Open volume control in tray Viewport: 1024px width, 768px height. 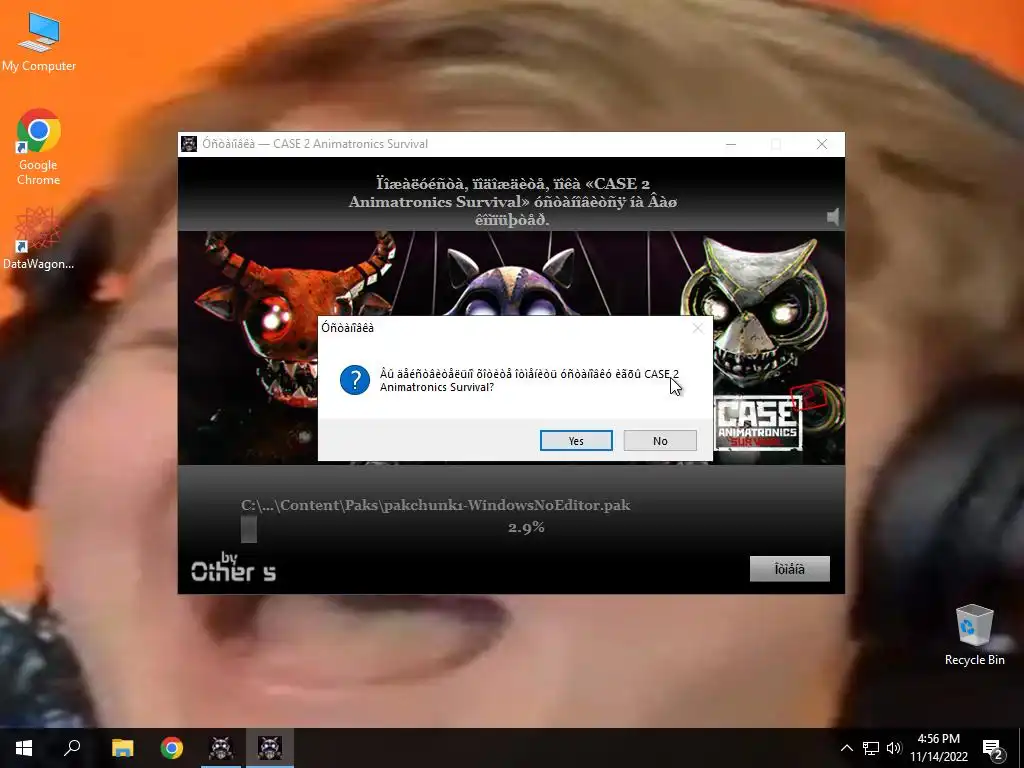[x=894, y=748]
